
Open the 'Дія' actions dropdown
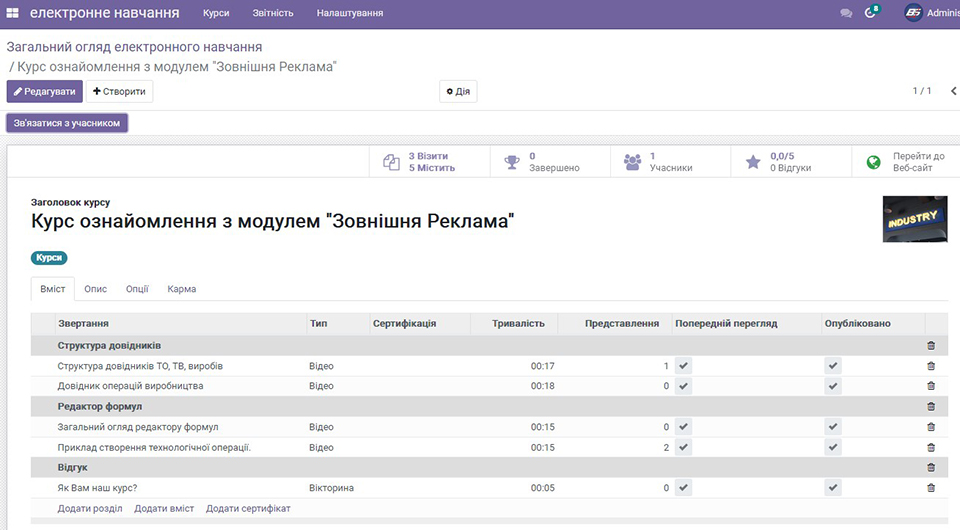[458, 92]
